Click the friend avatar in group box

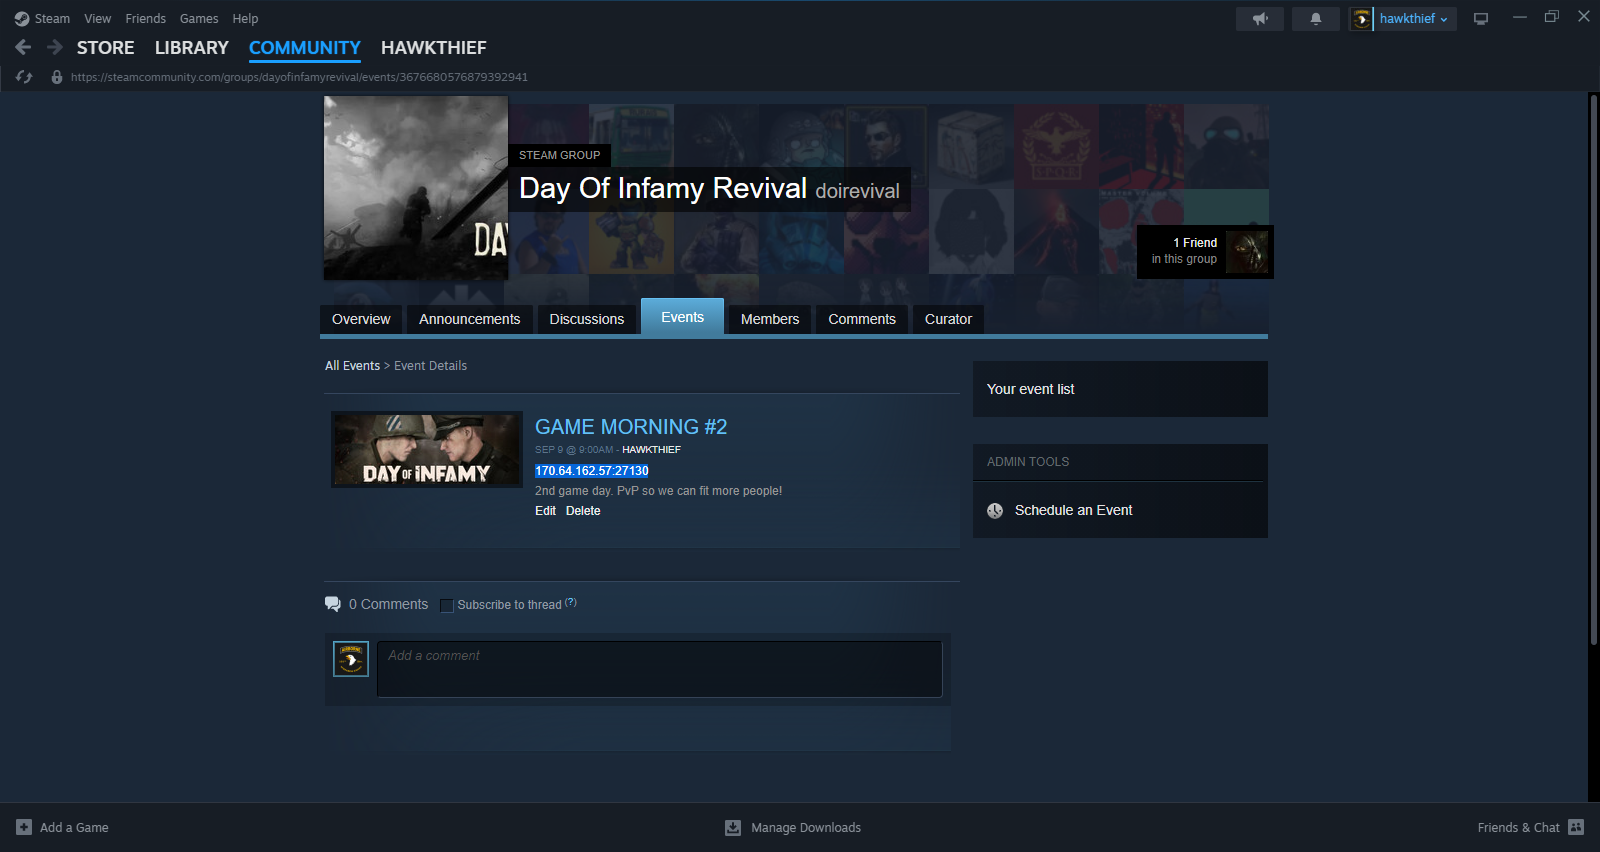tap(1247, 252)
